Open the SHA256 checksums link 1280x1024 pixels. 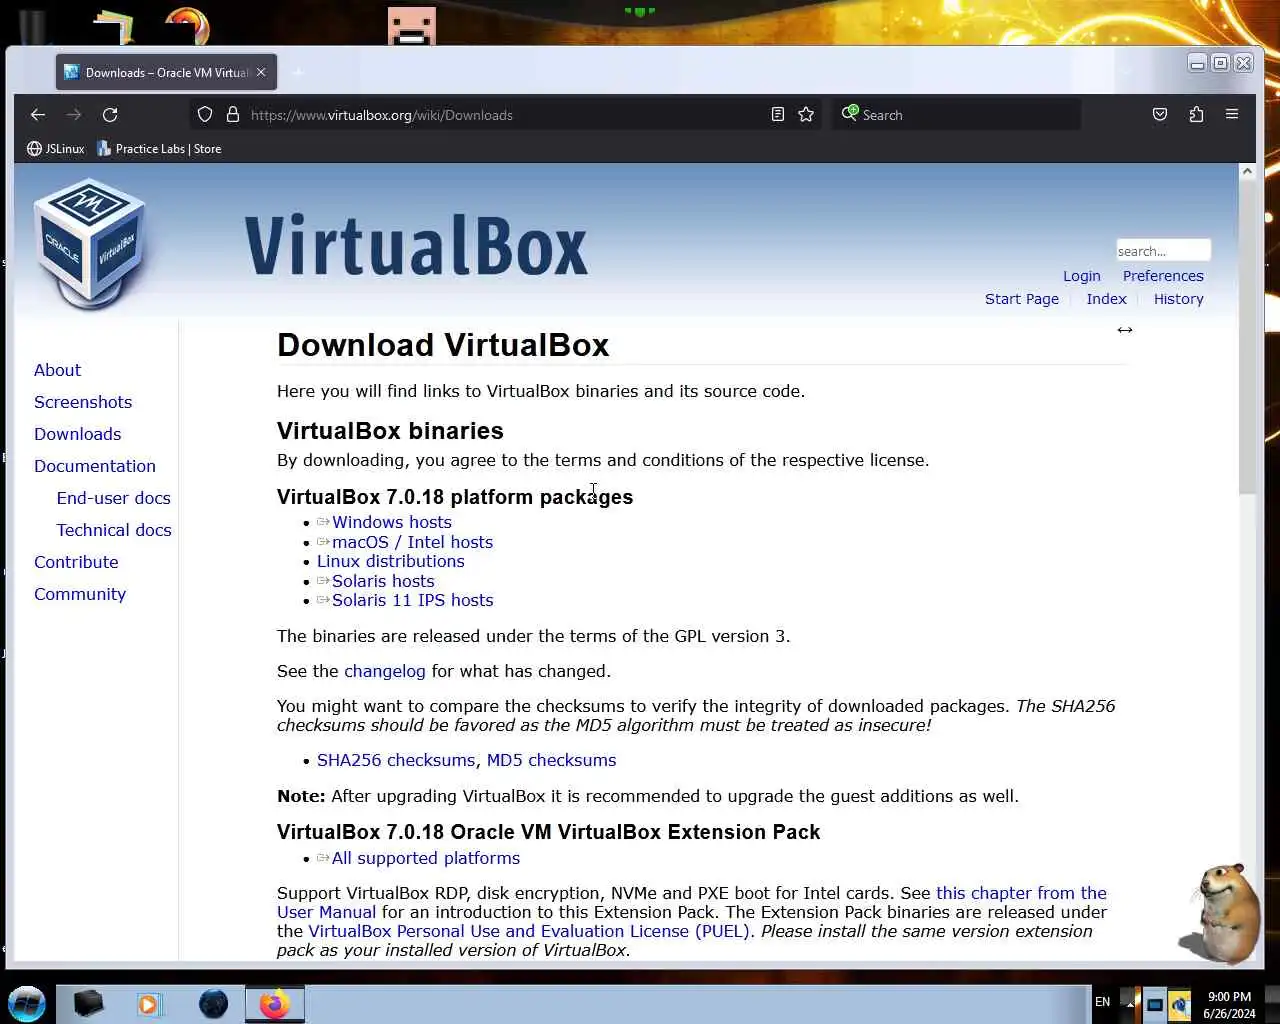[396, 760]
